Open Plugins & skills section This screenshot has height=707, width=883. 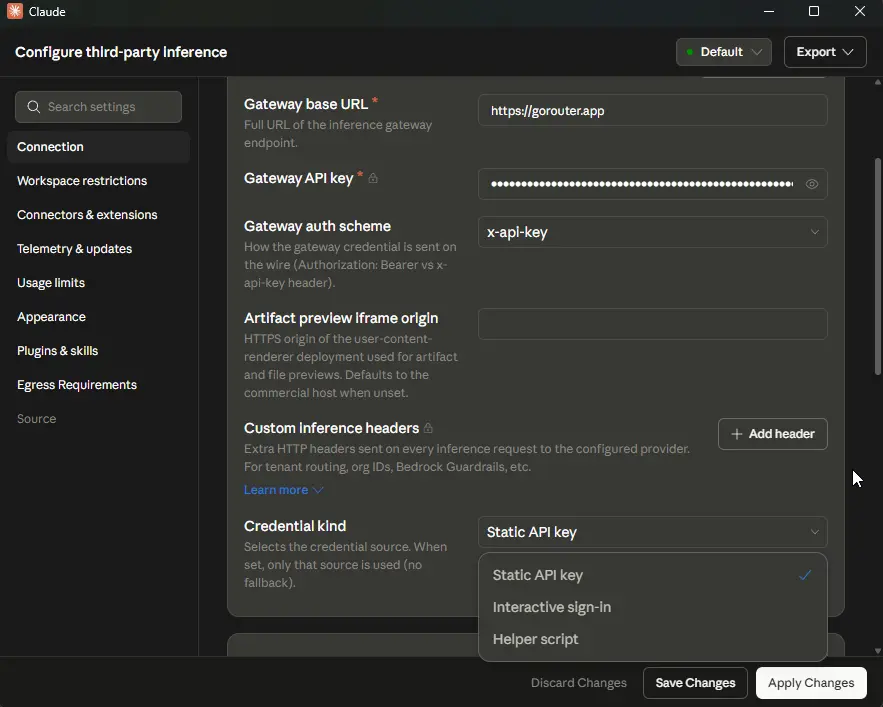coord(98,351)
